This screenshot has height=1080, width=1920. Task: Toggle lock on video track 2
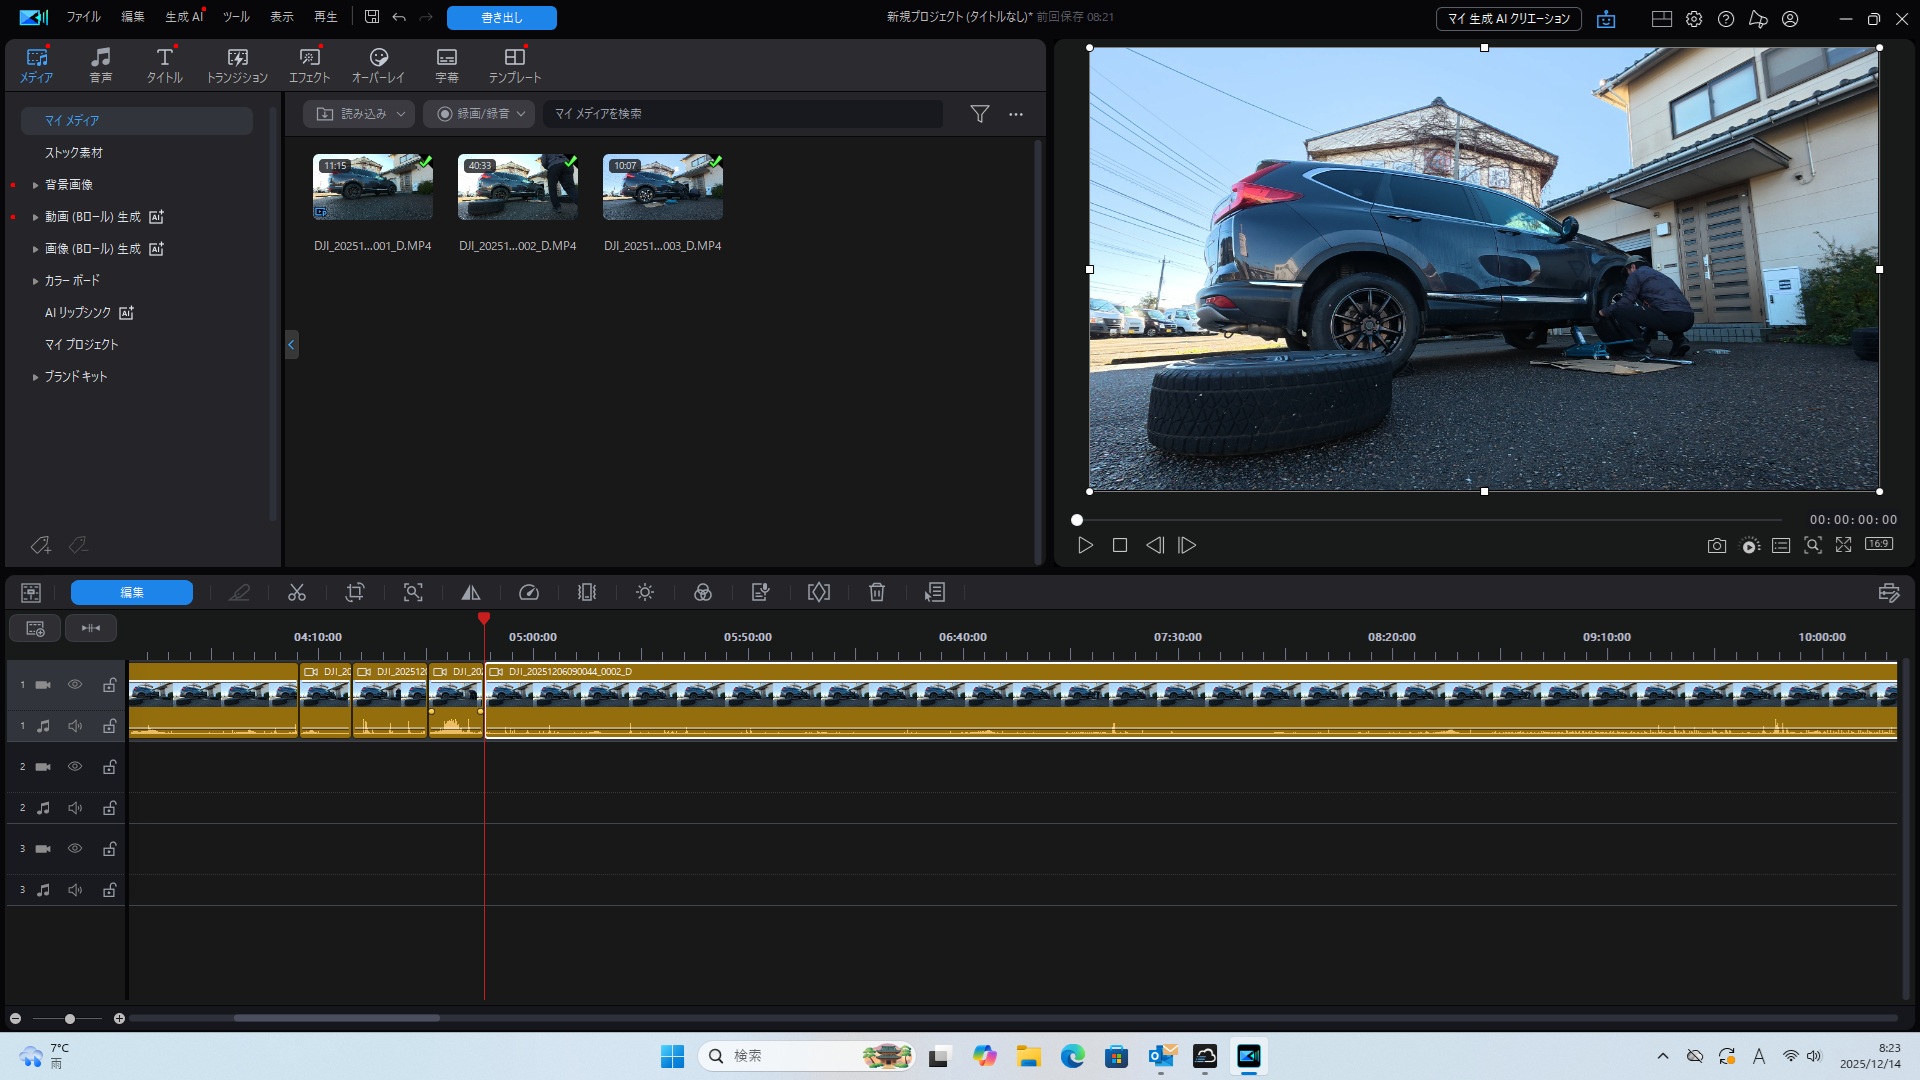[109, 767]
